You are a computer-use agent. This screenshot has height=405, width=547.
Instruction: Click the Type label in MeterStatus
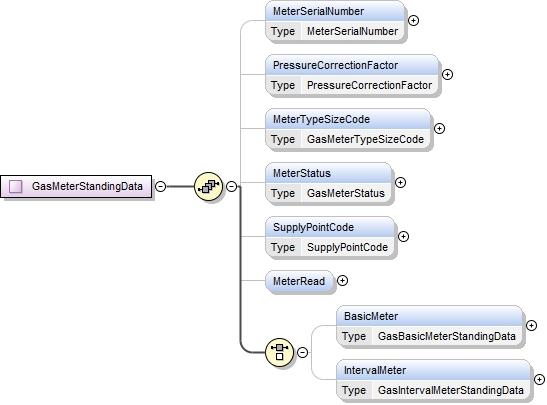[283, 194]
